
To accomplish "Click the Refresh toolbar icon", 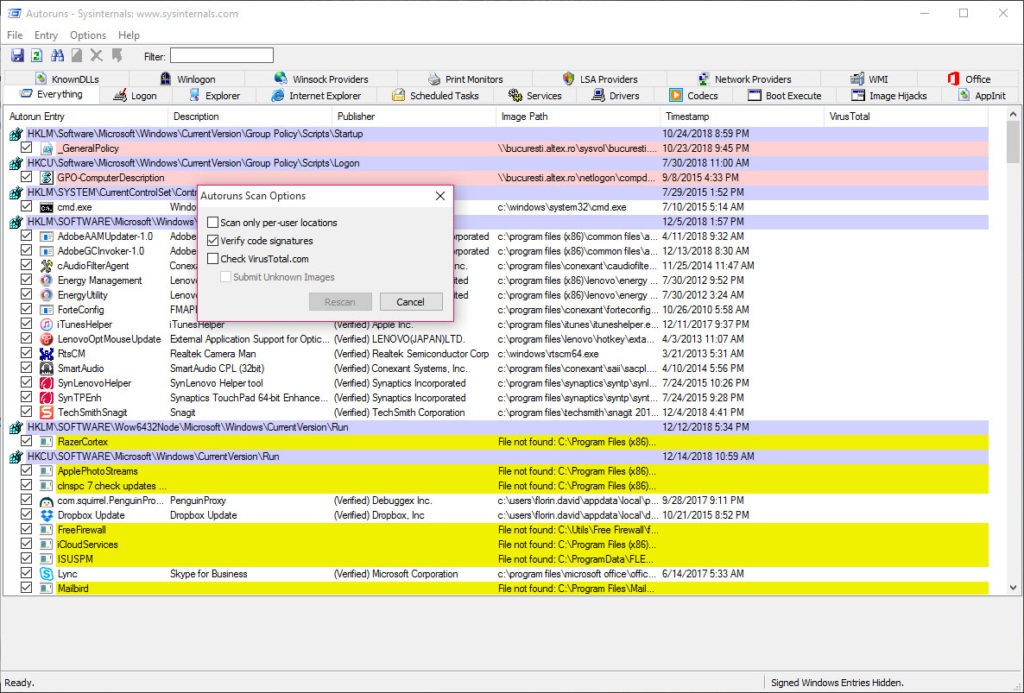I will (x=37, y=56).
